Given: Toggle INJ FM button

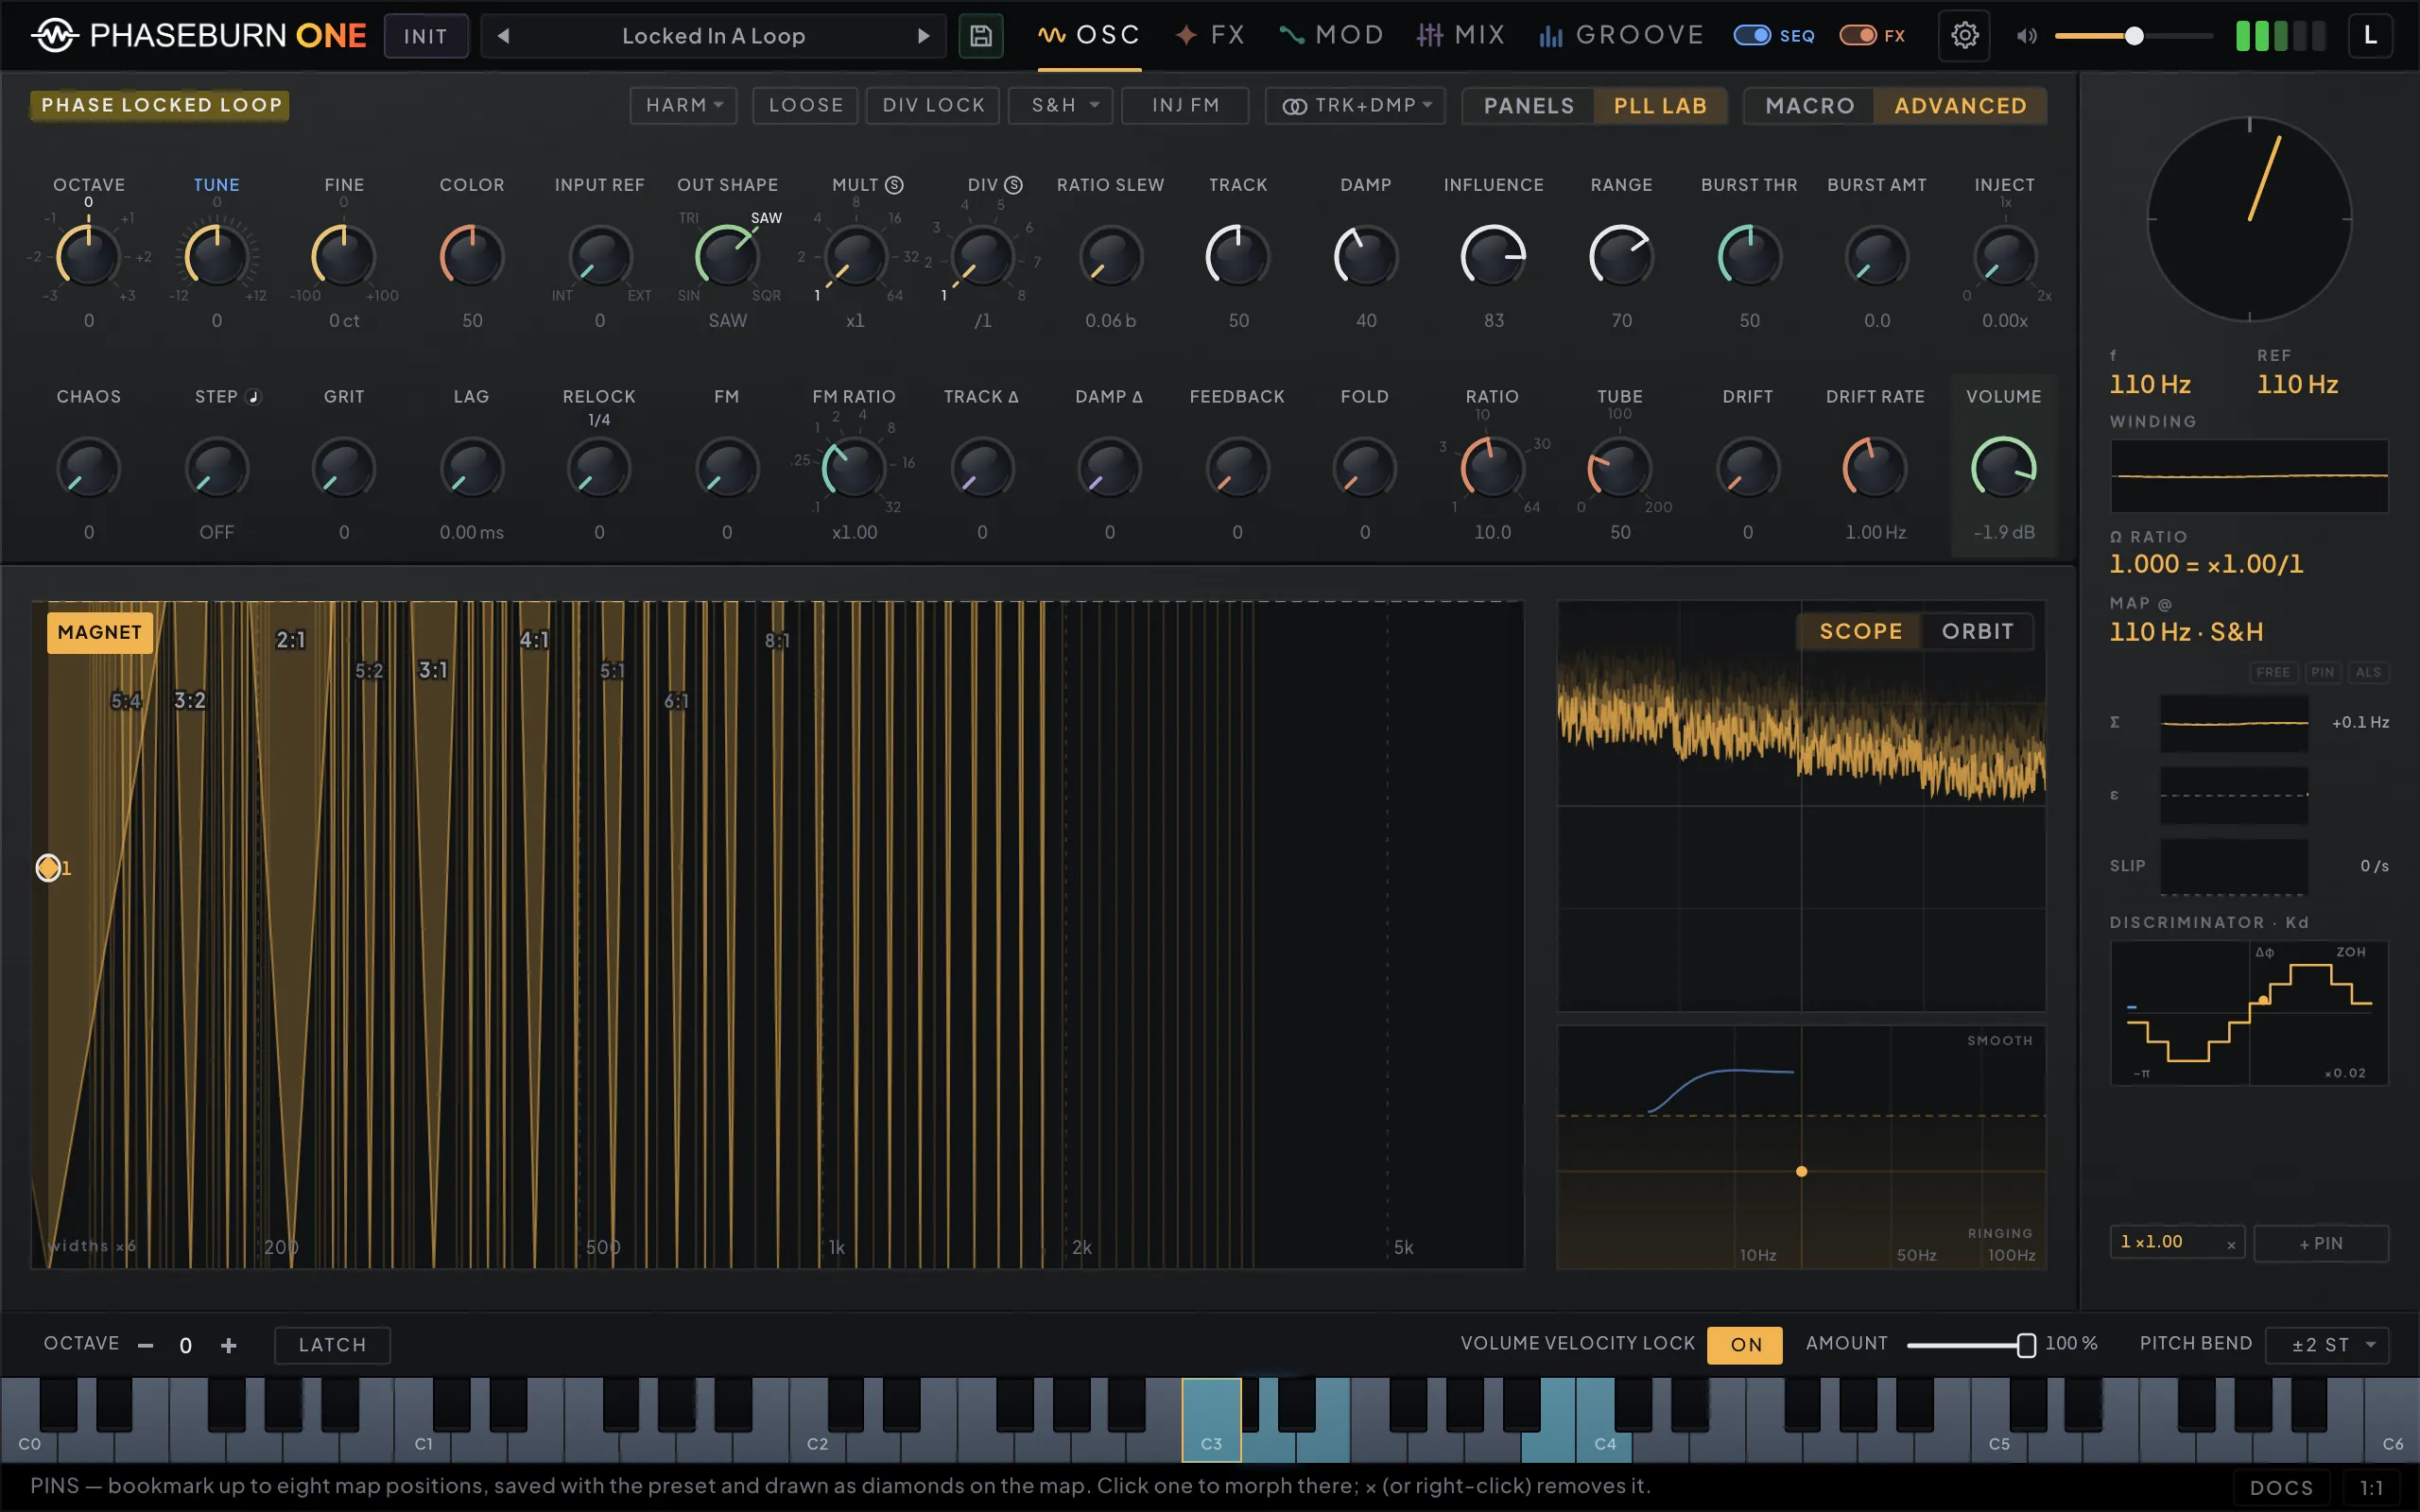Looking at the screenshot, I should click(x=1185, y=105).
